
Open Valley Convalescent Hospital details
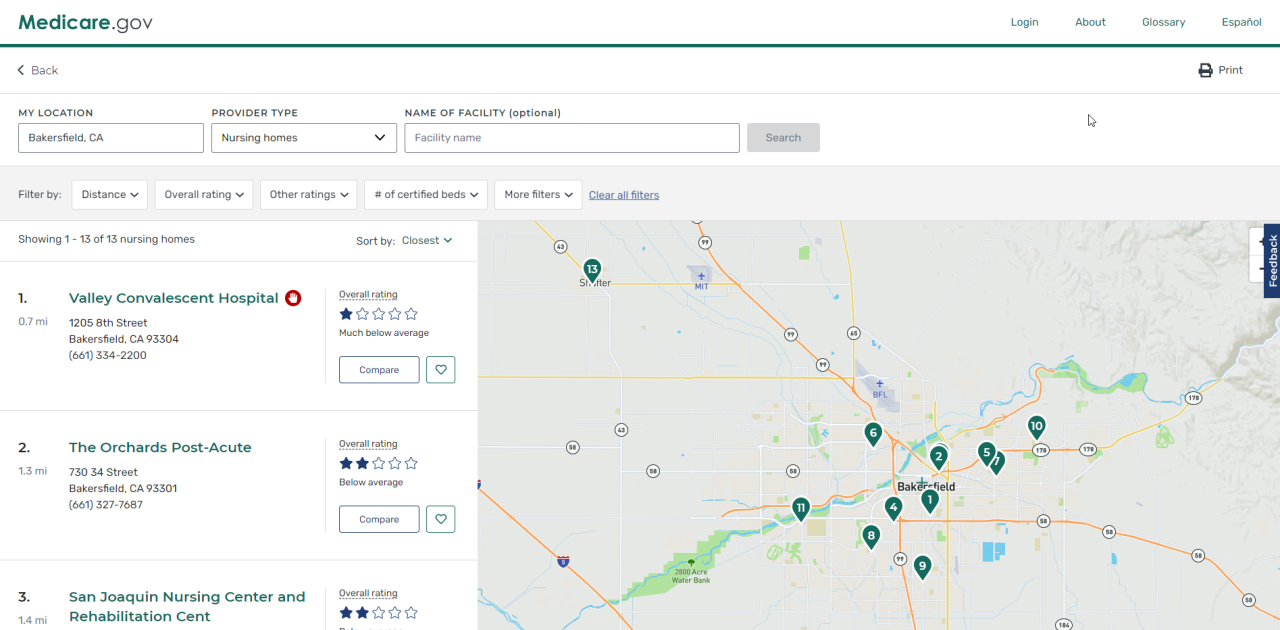tap(174, 298)
